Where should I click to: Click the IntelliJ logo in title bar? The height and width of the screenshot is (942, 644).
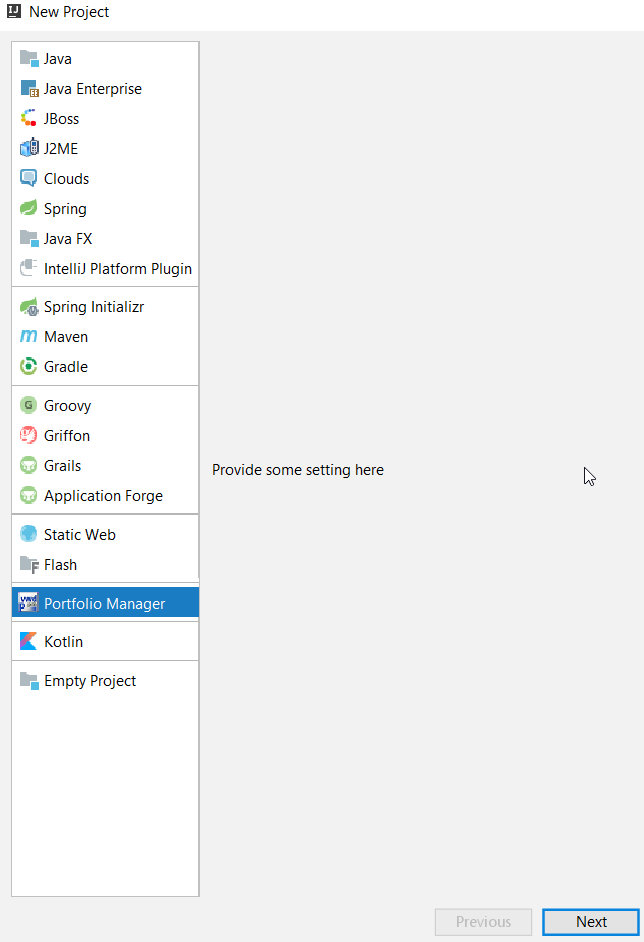tap(14, 11)
